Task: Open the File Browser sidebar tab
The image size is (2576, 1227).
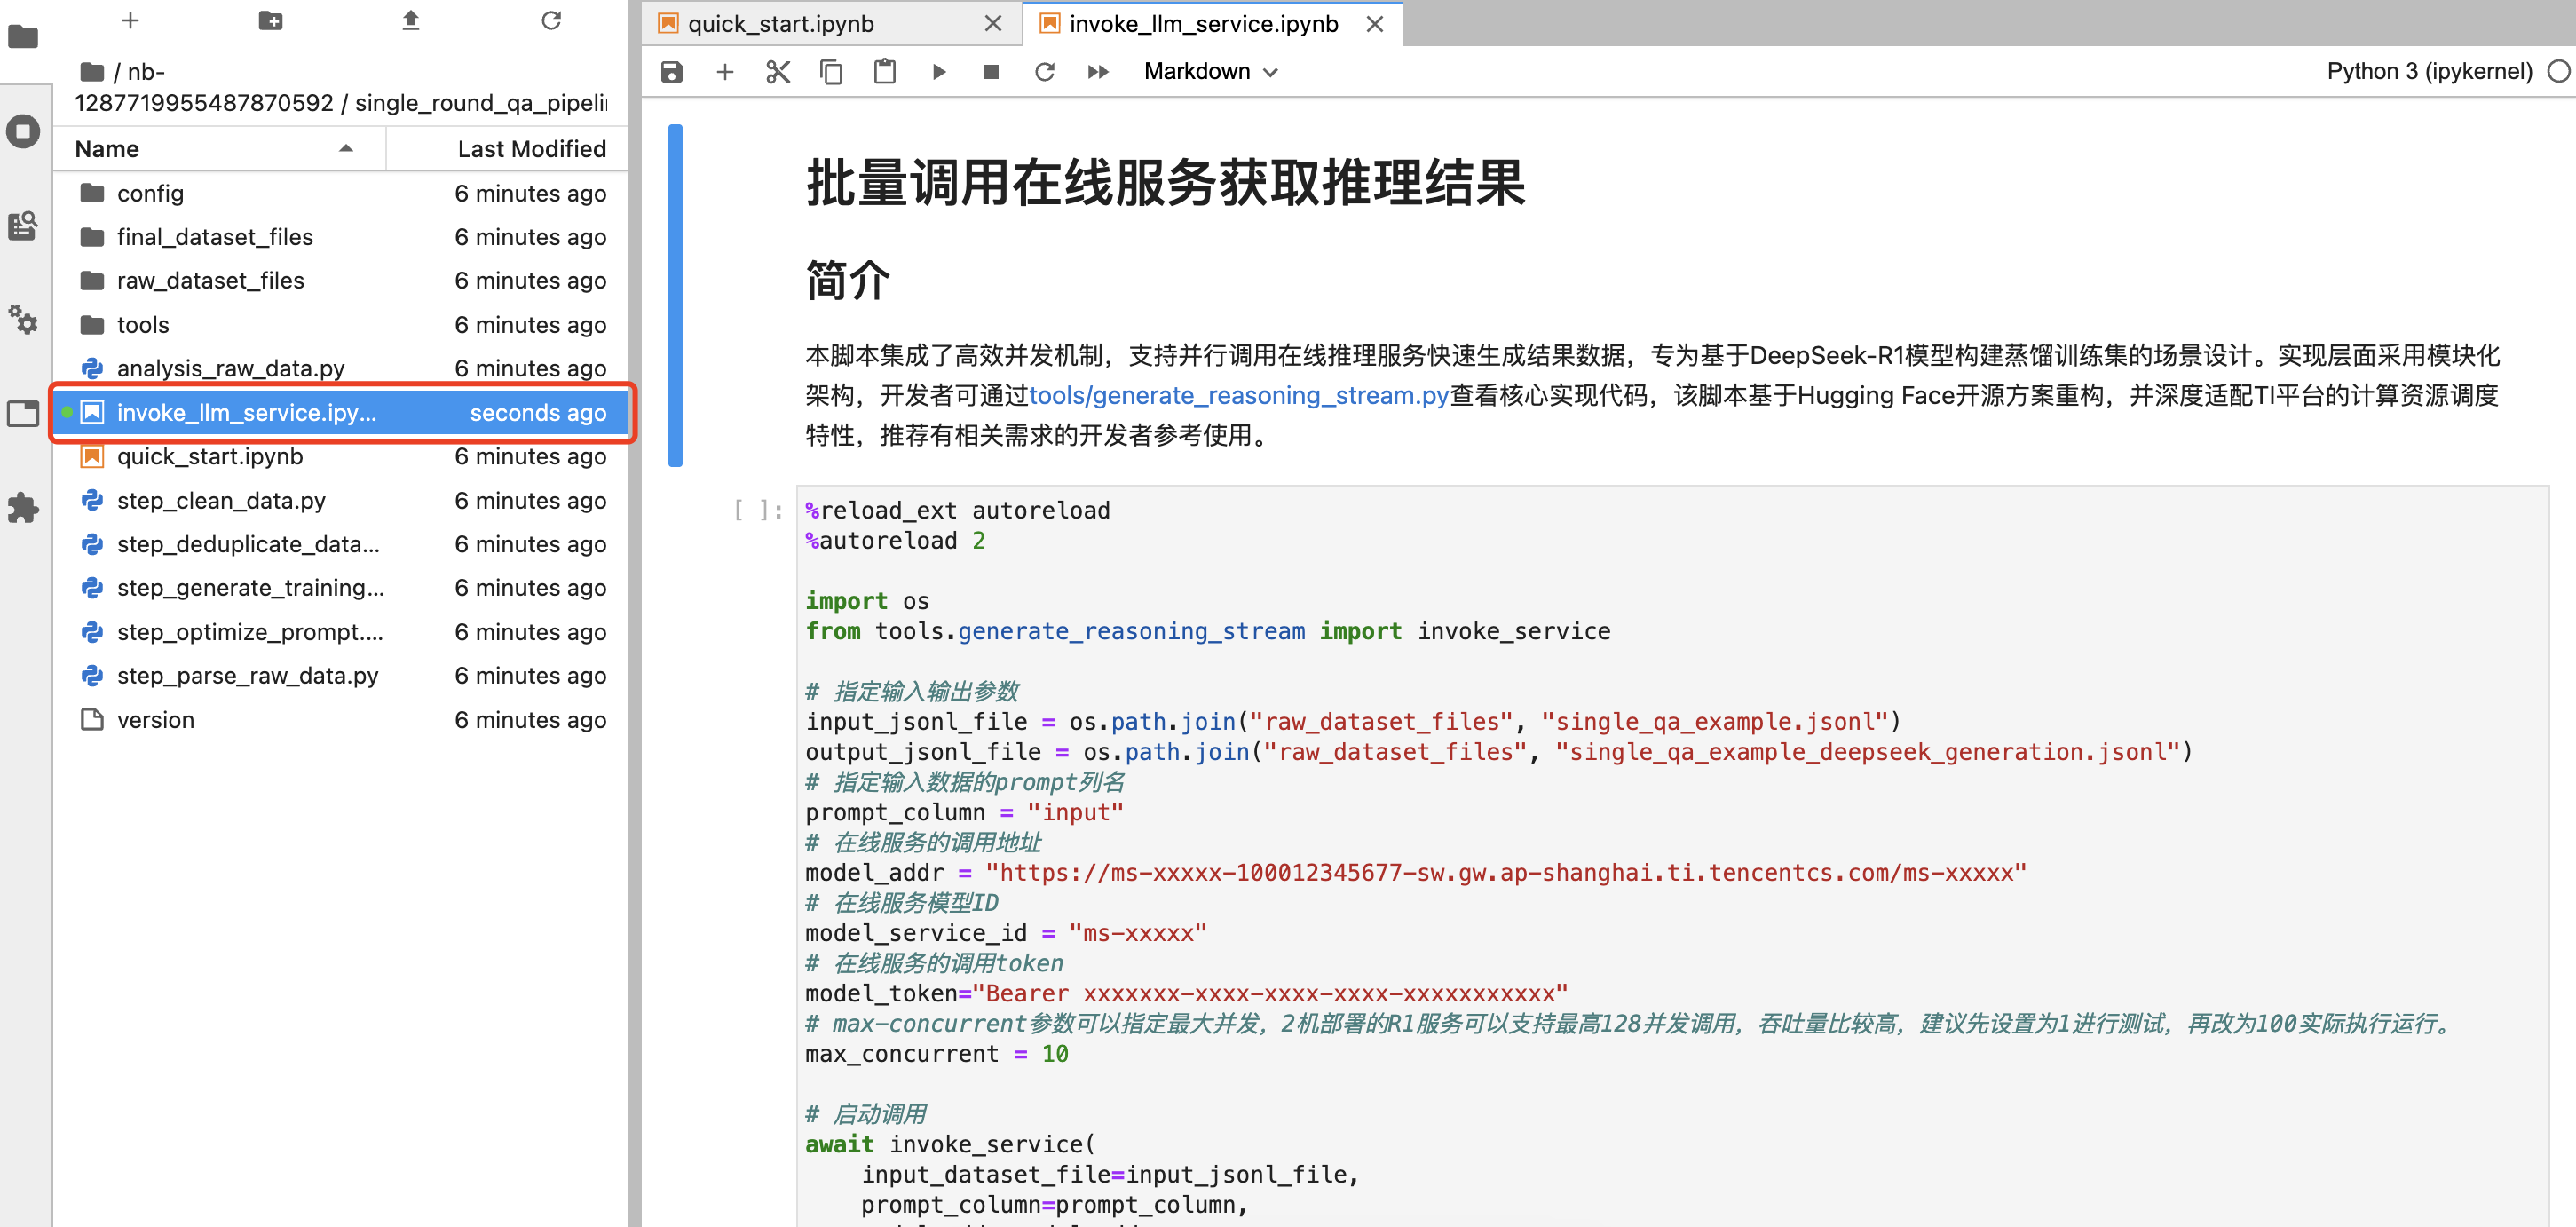Action: tap(23, 38)
